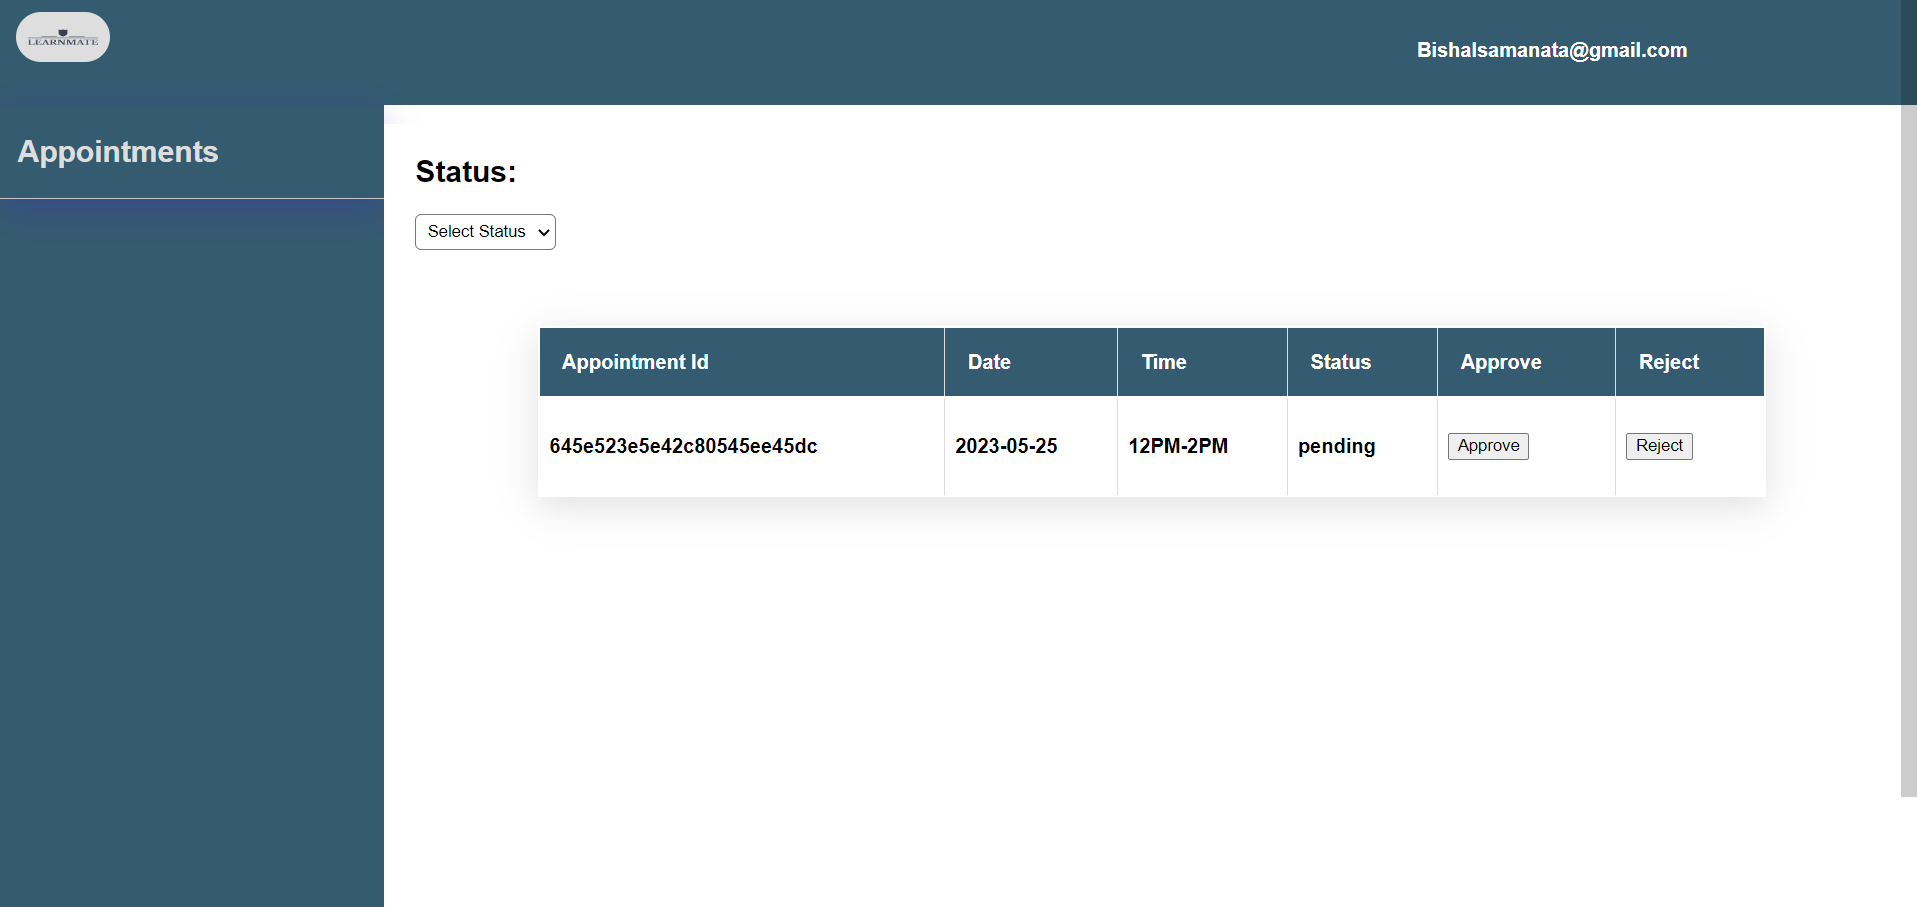The width and height of the screenshot is (1917, 907).
Task: Click the Time column header
Action: tap(1163, 361)
